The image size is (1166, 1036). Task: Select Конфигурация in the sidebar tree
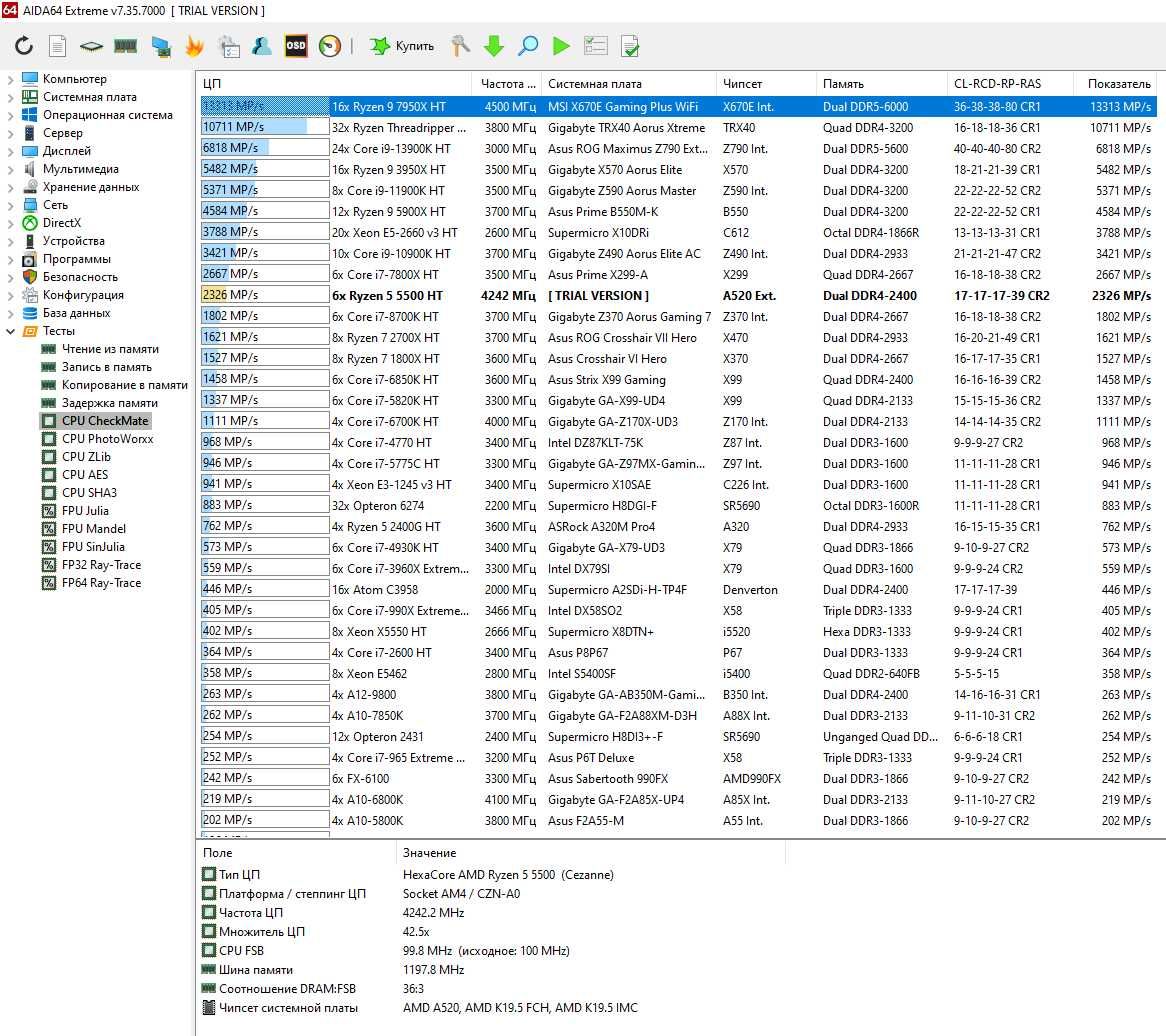[x=83, y=295]
